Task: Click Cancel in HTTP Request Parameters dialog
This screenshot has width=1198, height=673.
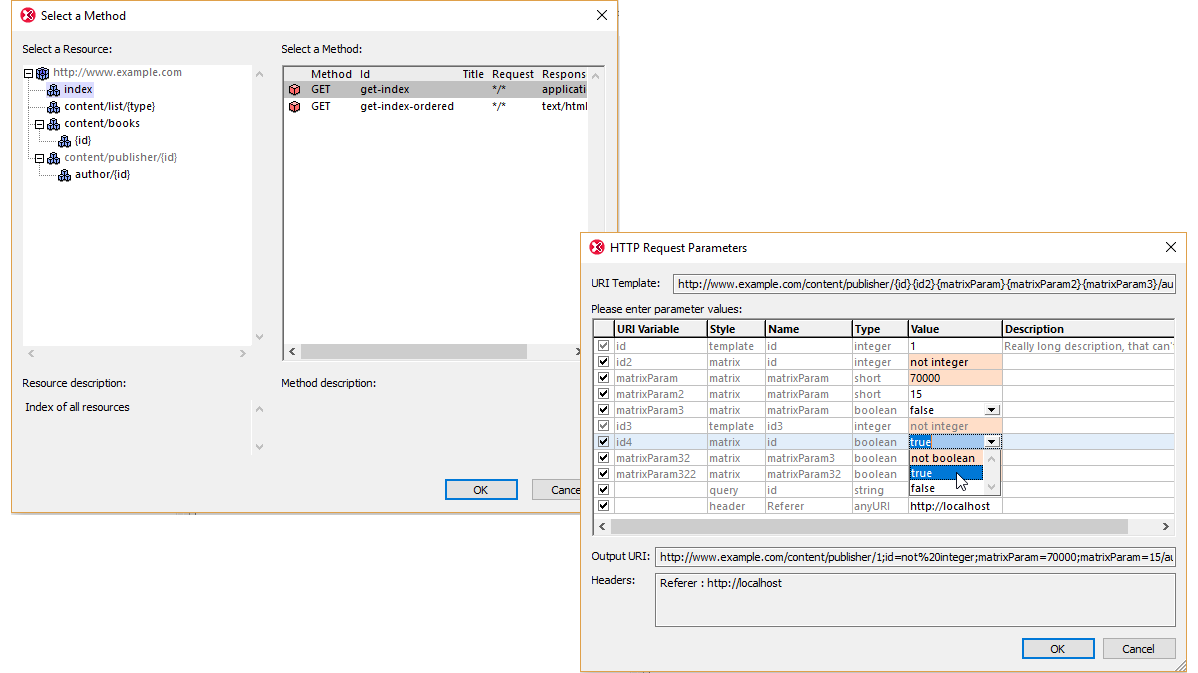Action: pos(1138,649)
